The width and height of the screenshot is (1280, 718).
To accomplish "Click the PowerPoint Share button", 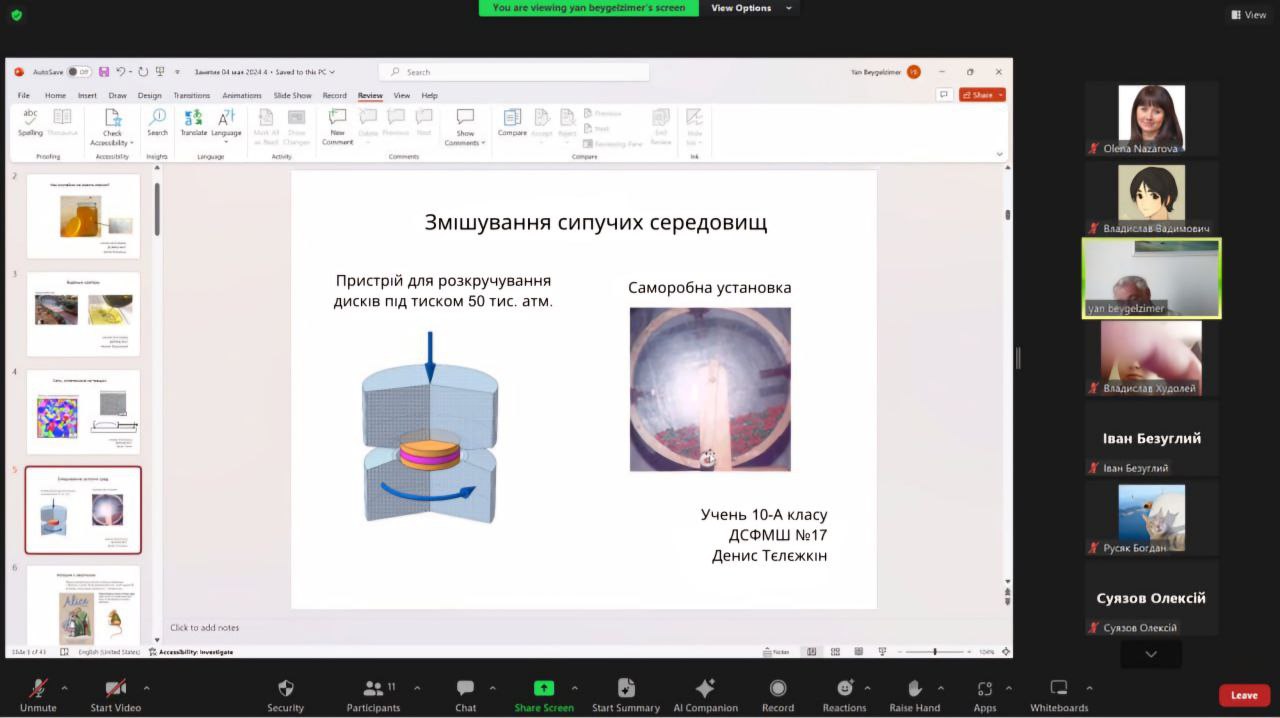I will coord(982,95).
